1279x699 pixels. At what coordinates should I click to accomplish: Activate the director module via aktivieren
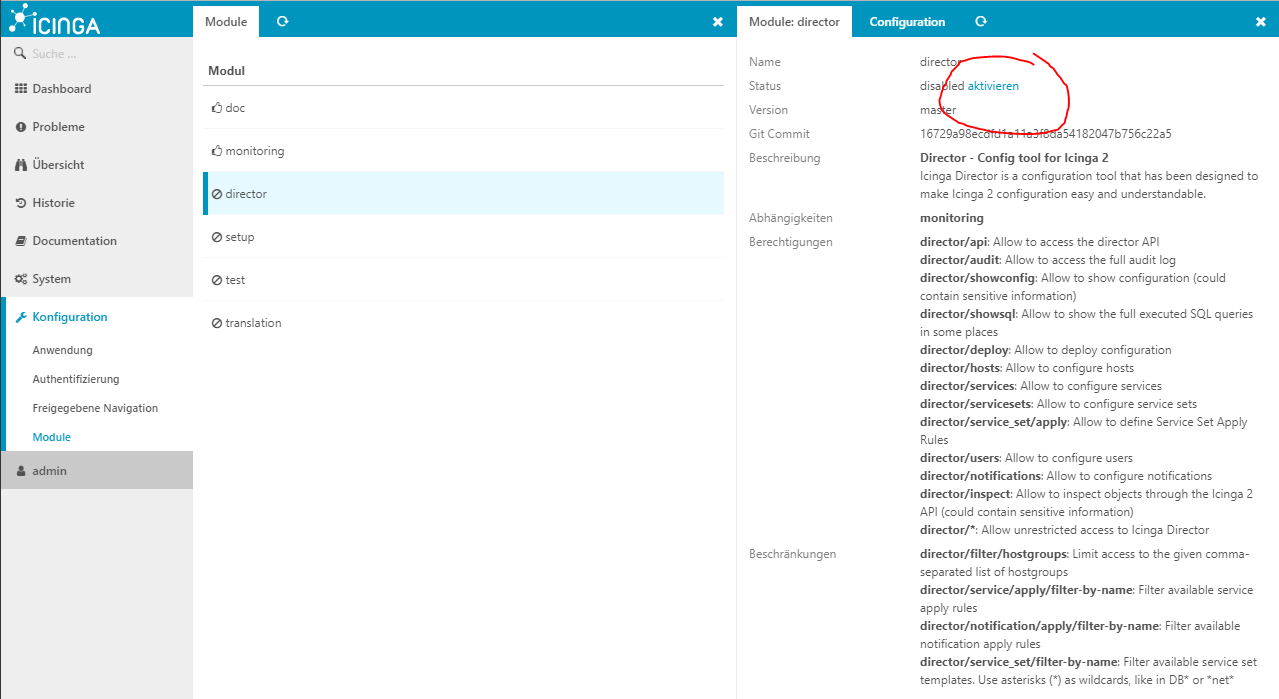993,86
